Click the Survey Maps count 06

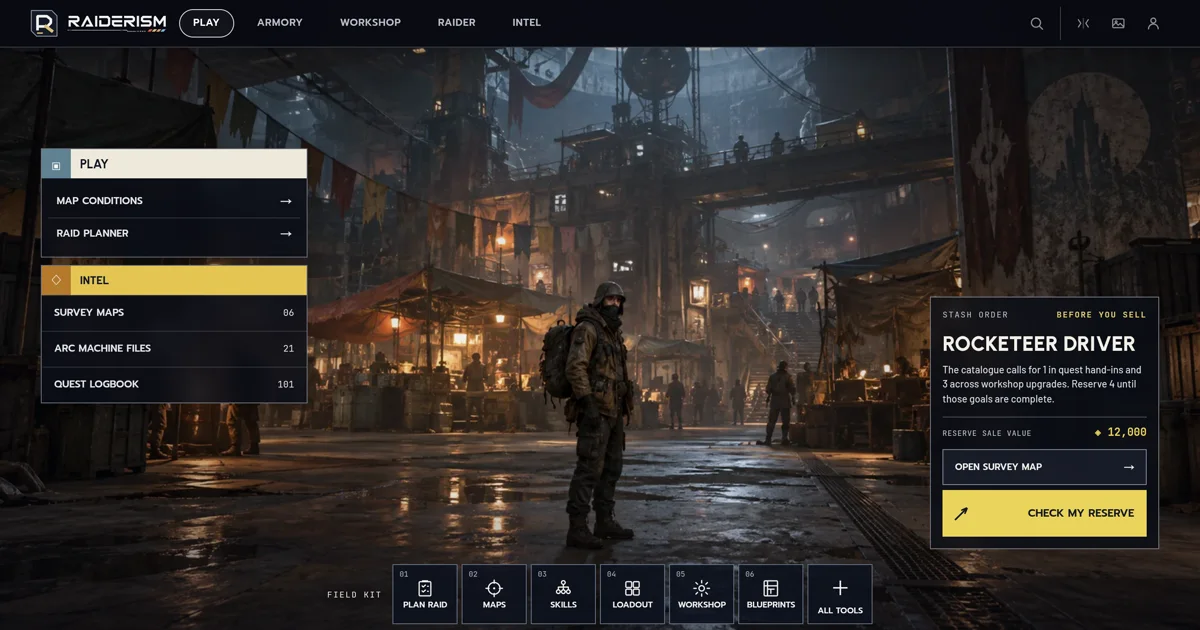pos(288,313)
